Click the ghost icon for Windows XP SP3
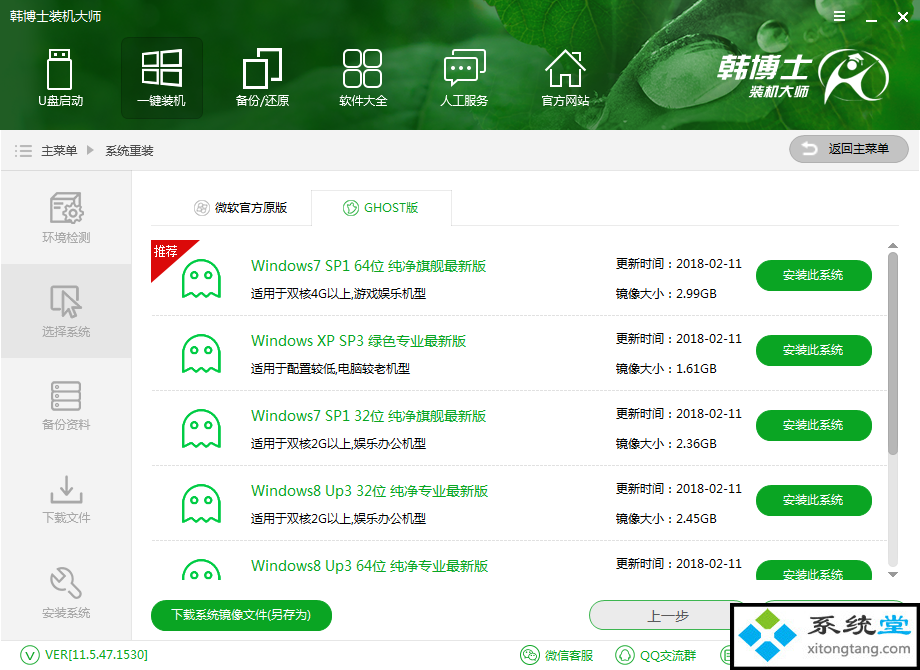The image size is (920, 670). 201,354
